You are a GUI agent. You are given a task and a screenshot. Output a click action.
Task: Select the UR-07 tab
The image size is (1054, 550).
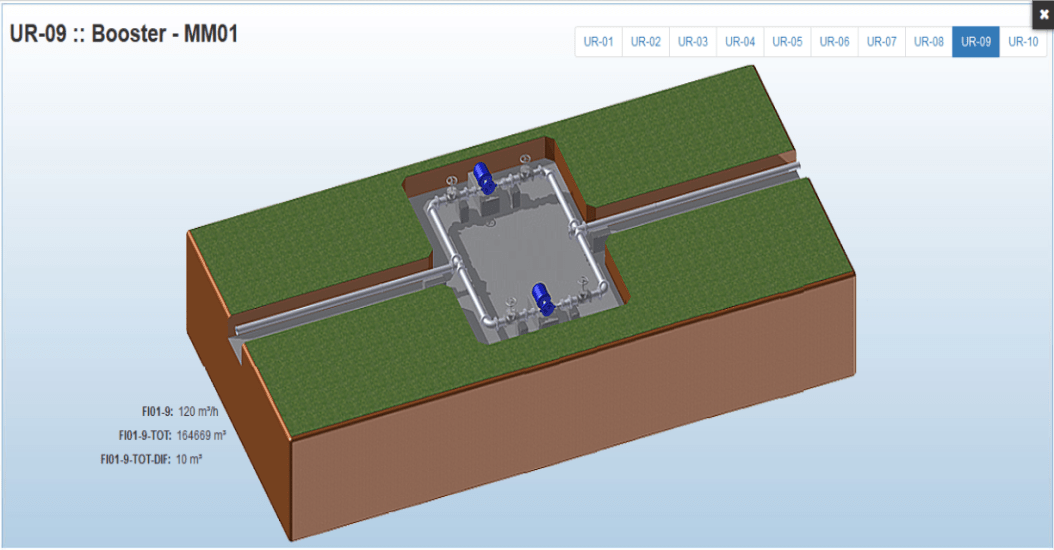882,42
